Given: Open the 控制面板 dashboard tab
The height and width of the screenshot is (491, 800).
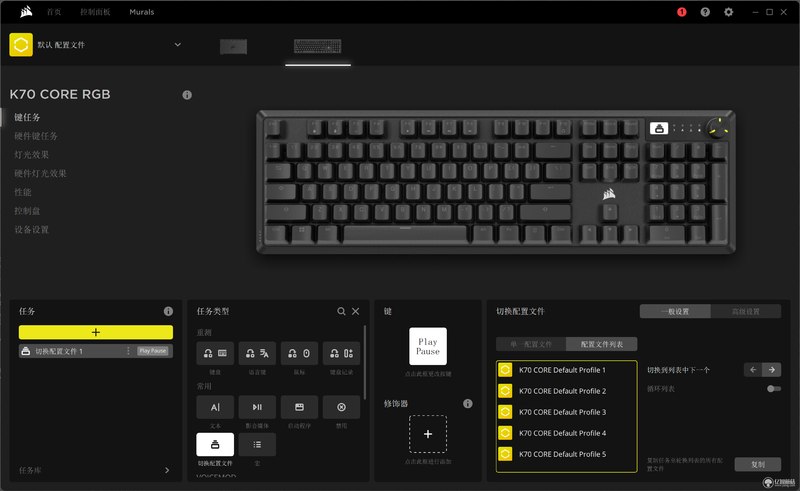Looking at the screenshot, I should (95, 12).
